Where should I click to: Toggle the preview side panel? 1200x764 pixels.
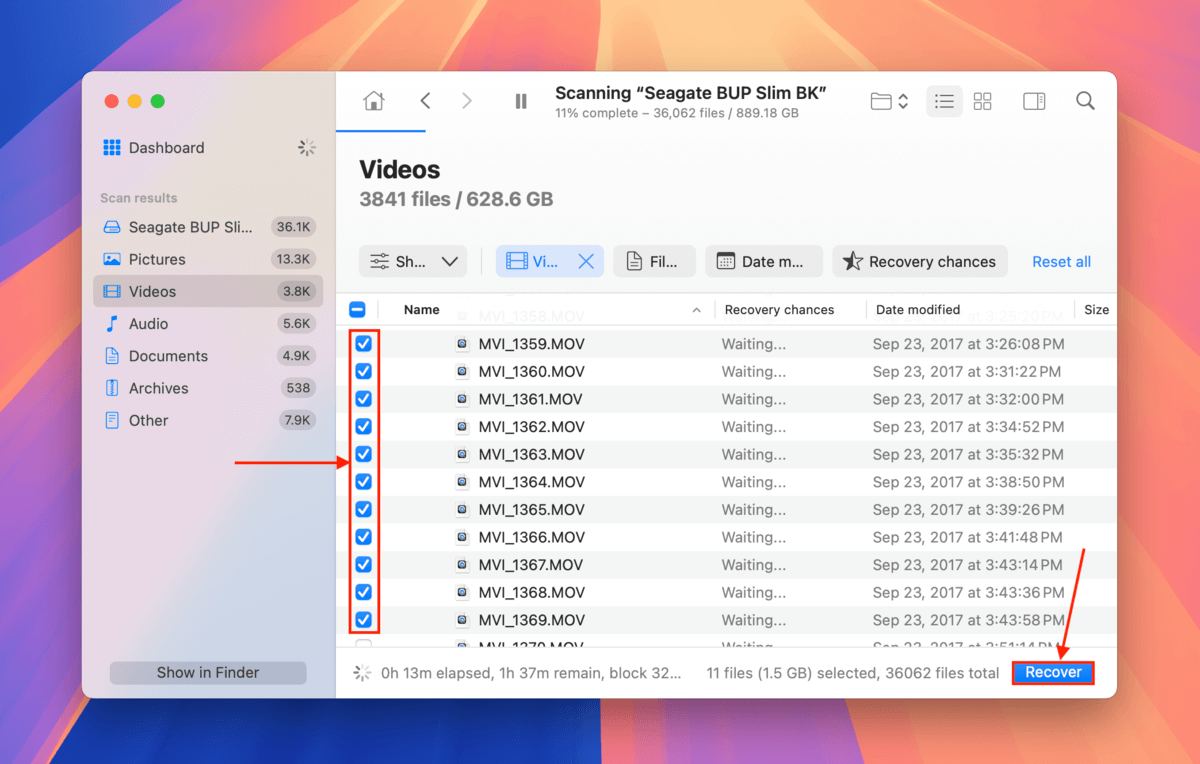1034,101
